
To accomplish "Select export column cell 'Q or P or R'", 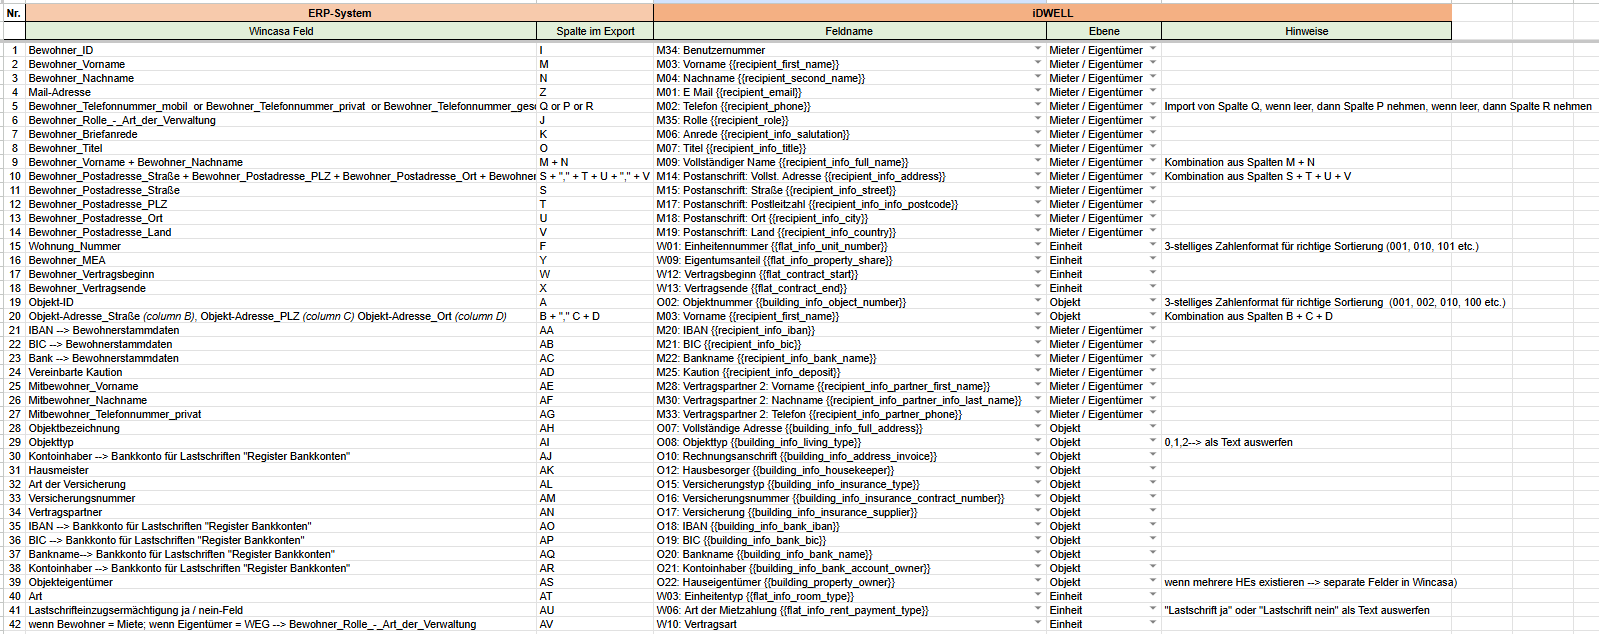I will [595, 106].
